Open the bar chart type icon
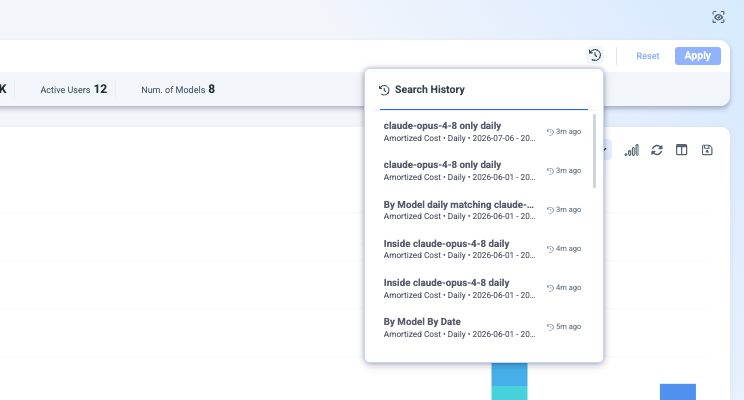The width and height of the screenshot is (744, 400). tap(632, 150)
